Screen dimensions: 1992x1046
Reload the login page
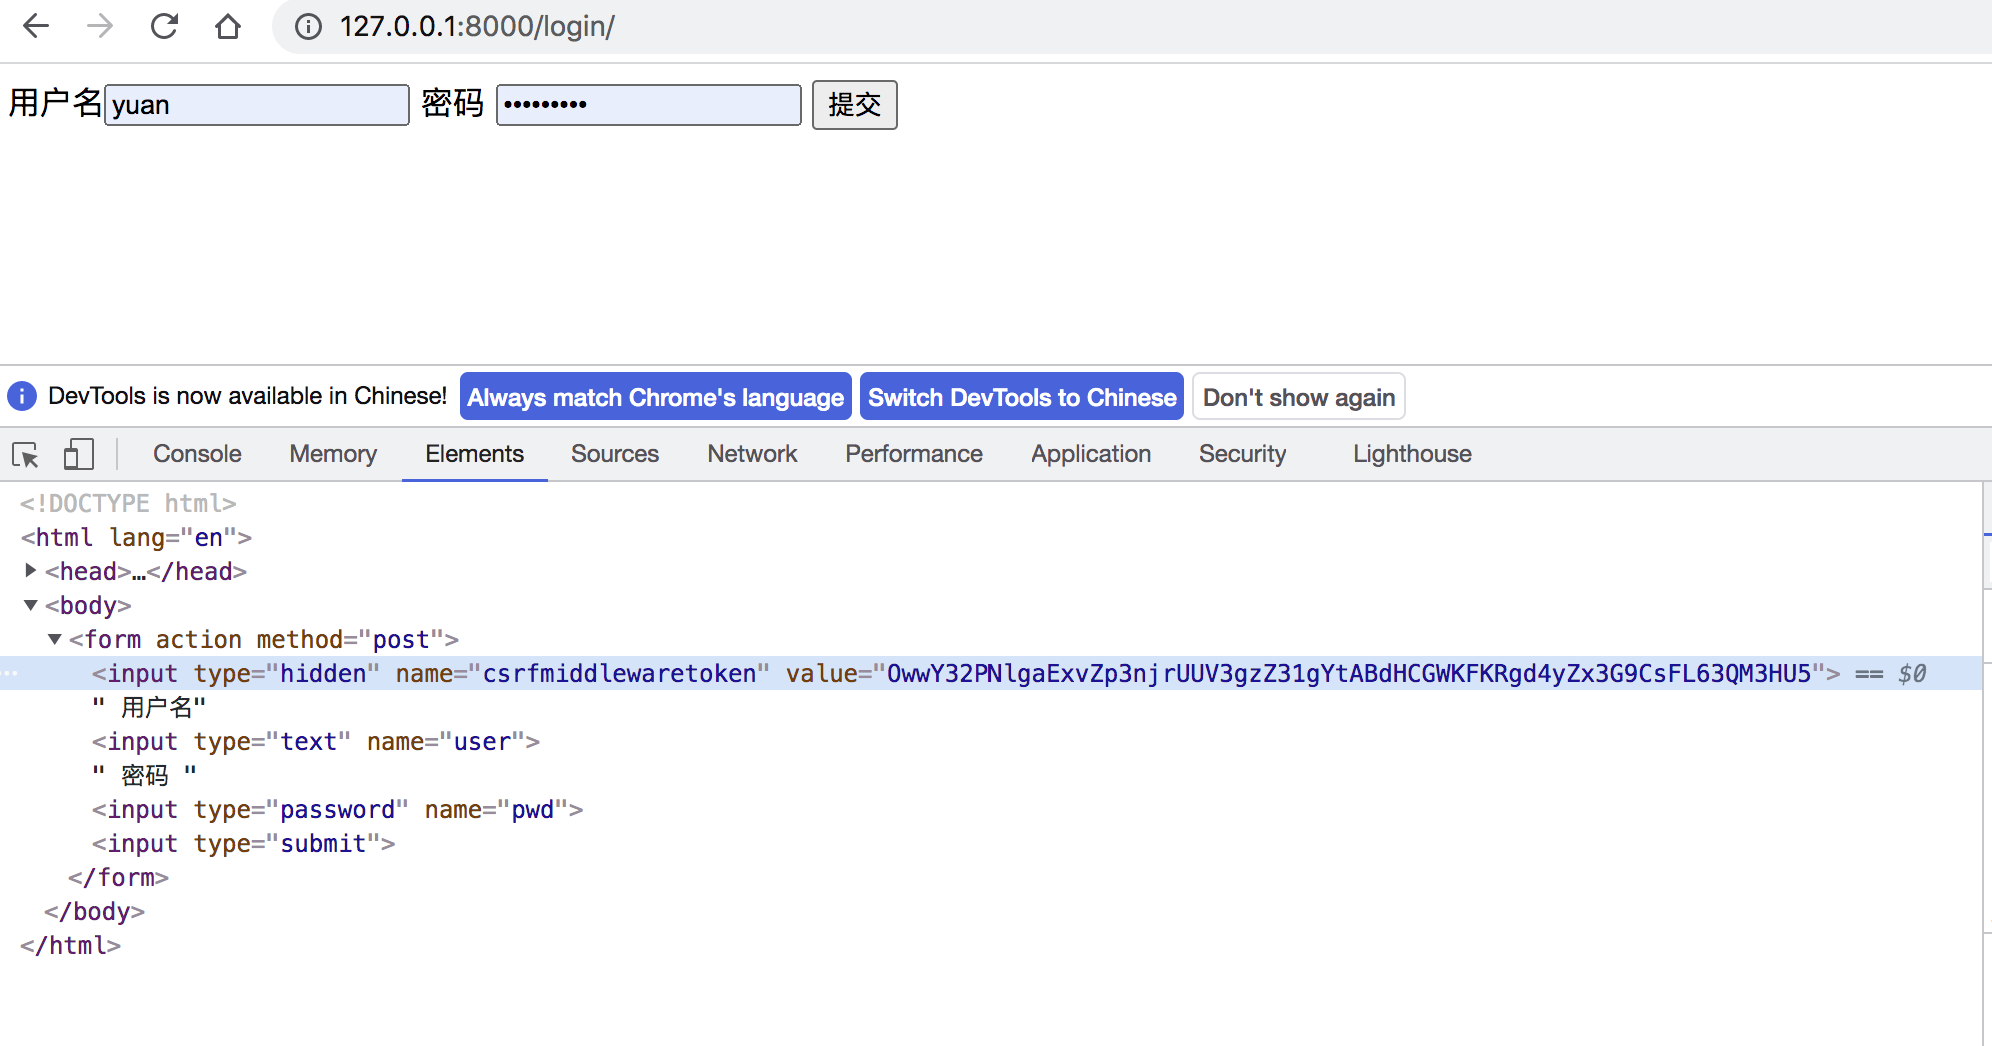click(x=164, y=26)
